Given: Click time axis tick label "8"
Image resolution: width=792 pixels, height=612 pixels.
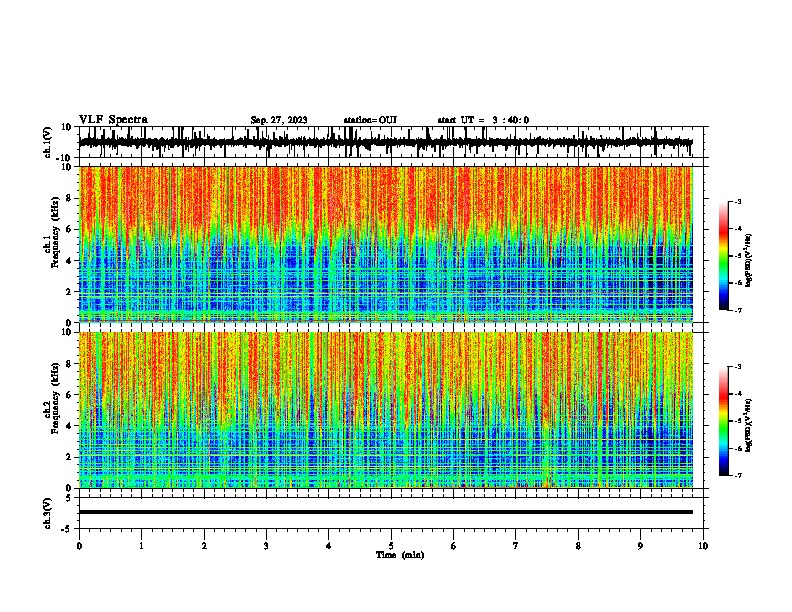Looking at the screenshot, I should coord(578,546).
